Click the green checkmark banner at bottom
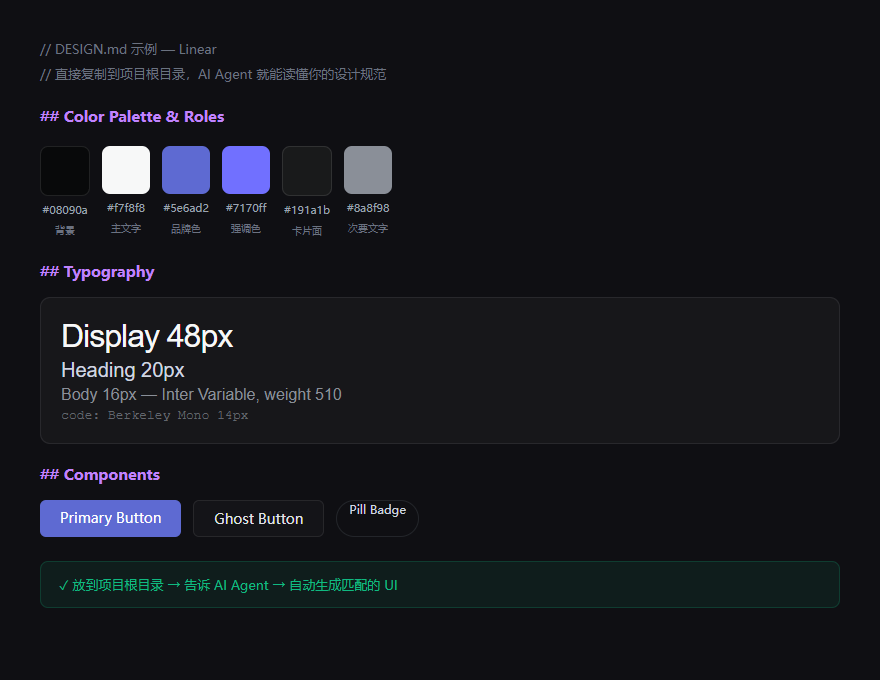 tap(440, 585)
